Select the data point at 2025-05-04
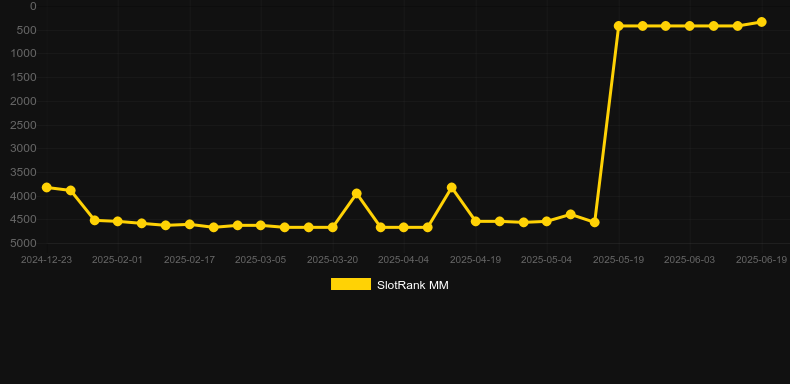 pyautogui.click(x=547, y=221)
